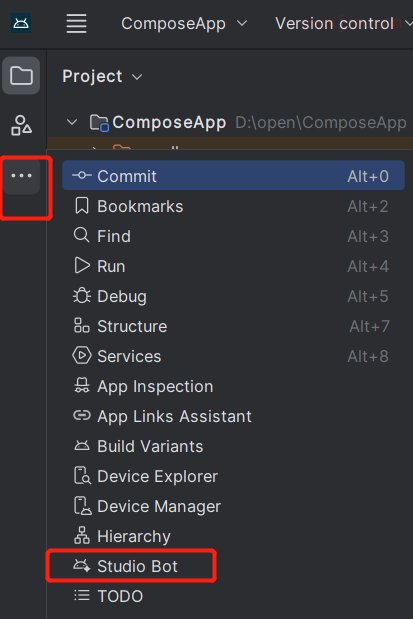This screenshot has width=413, height=619.
Task: Open the Resource Manager sidebar icon
Action: pyautogui.click(x=21, y=125)
